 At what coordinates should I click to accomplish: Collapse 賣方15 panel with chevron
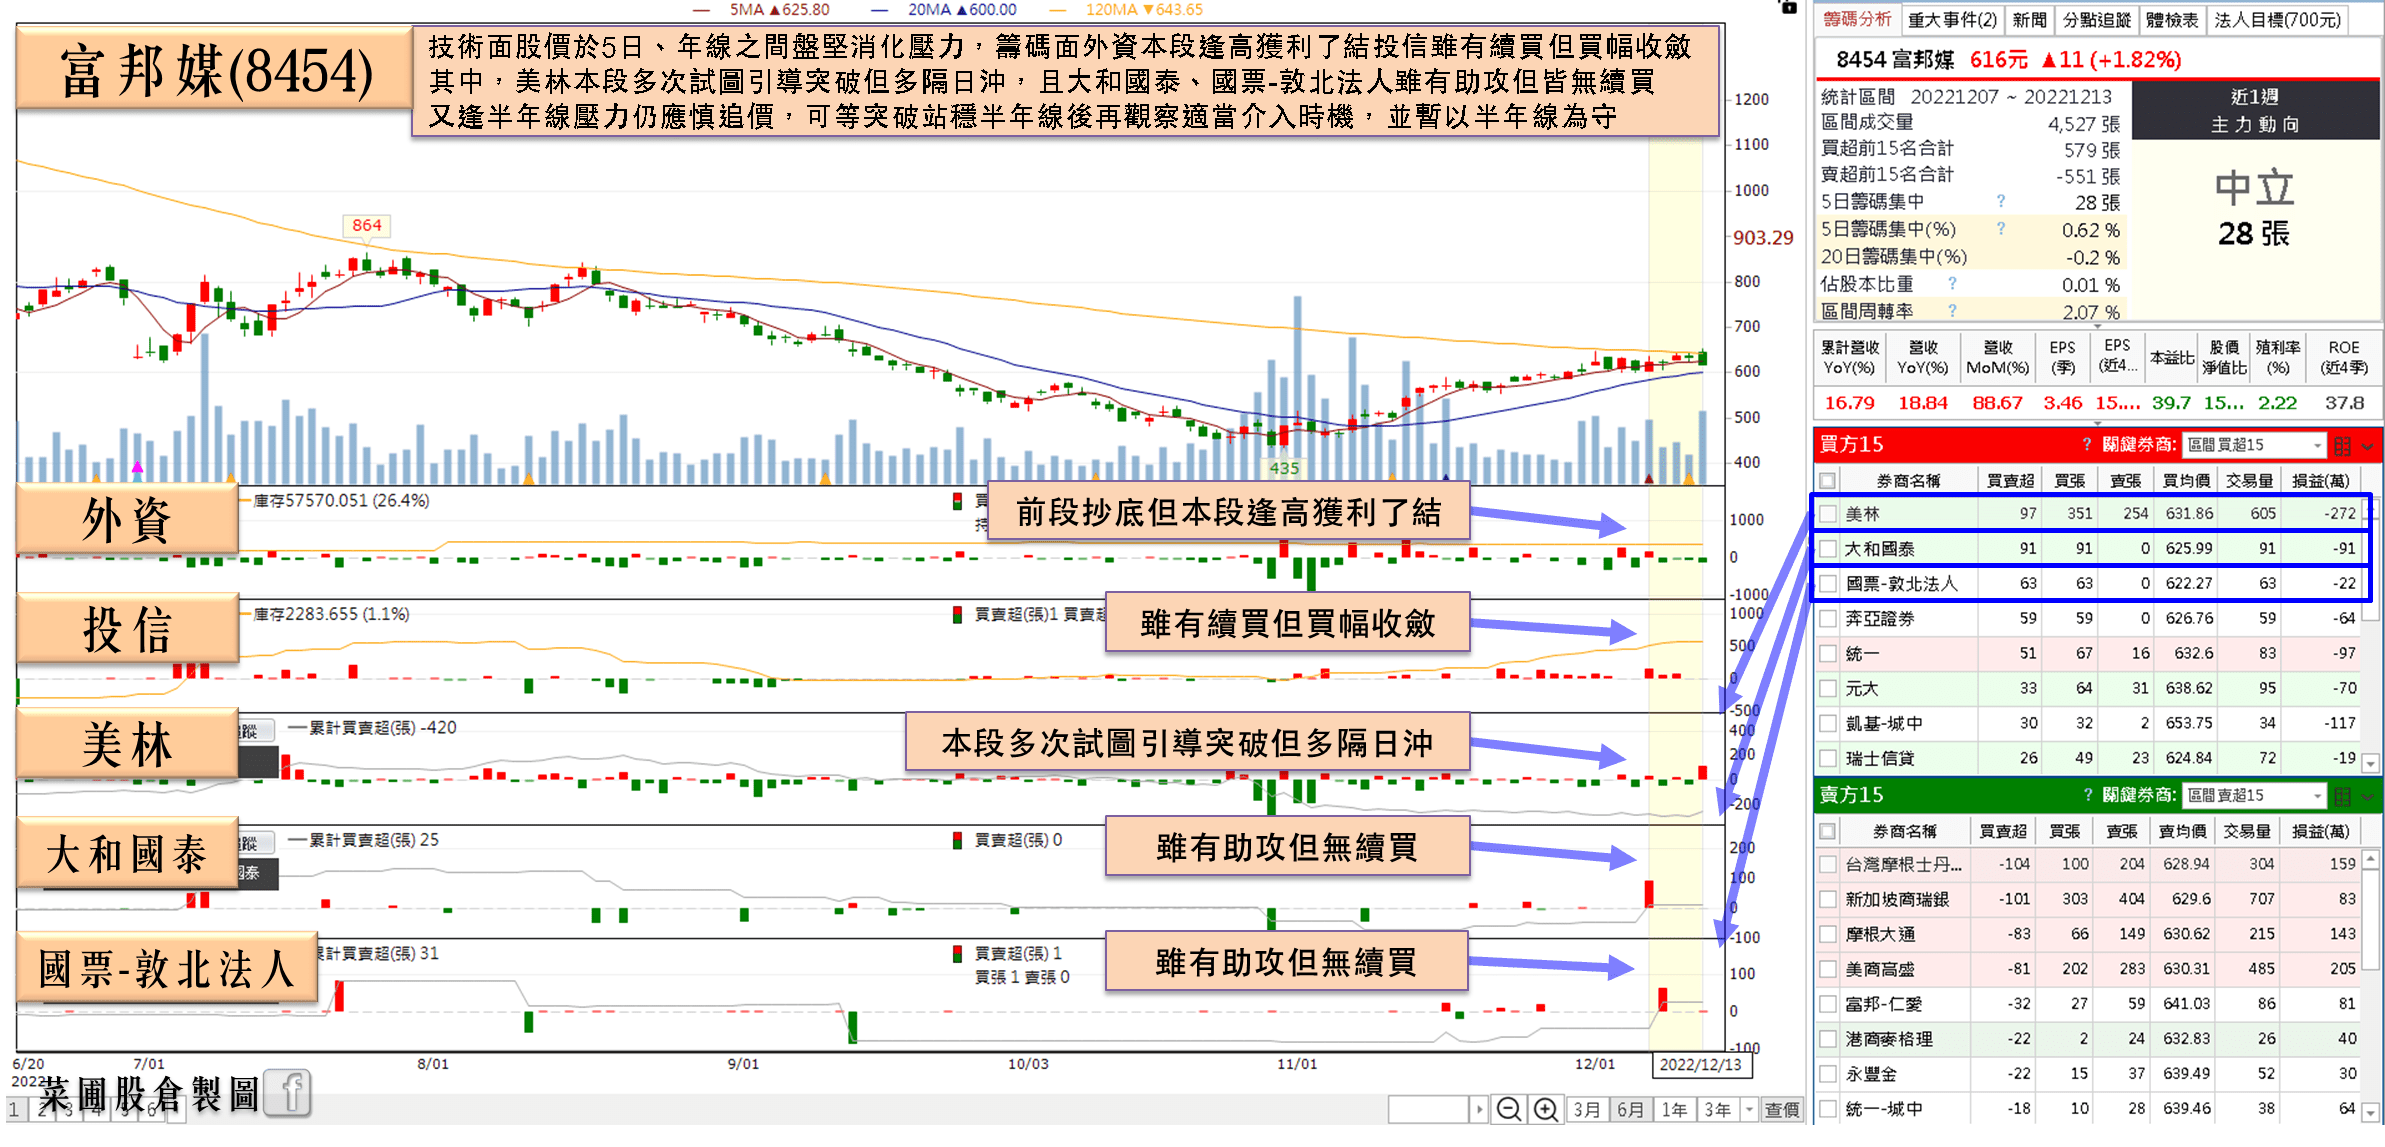point(2367,798)
